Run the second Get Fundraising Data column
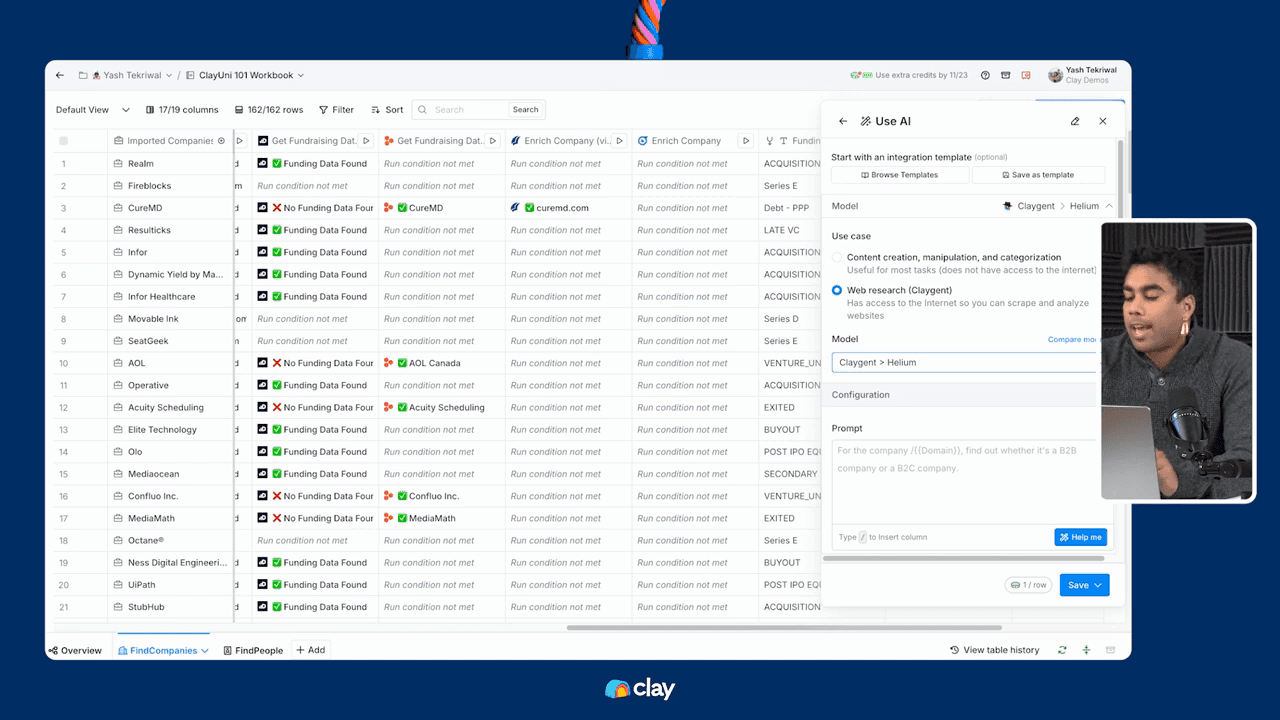Image resolution: width=1280 pixels, height=720 pixels. click(x=493, y=141)
